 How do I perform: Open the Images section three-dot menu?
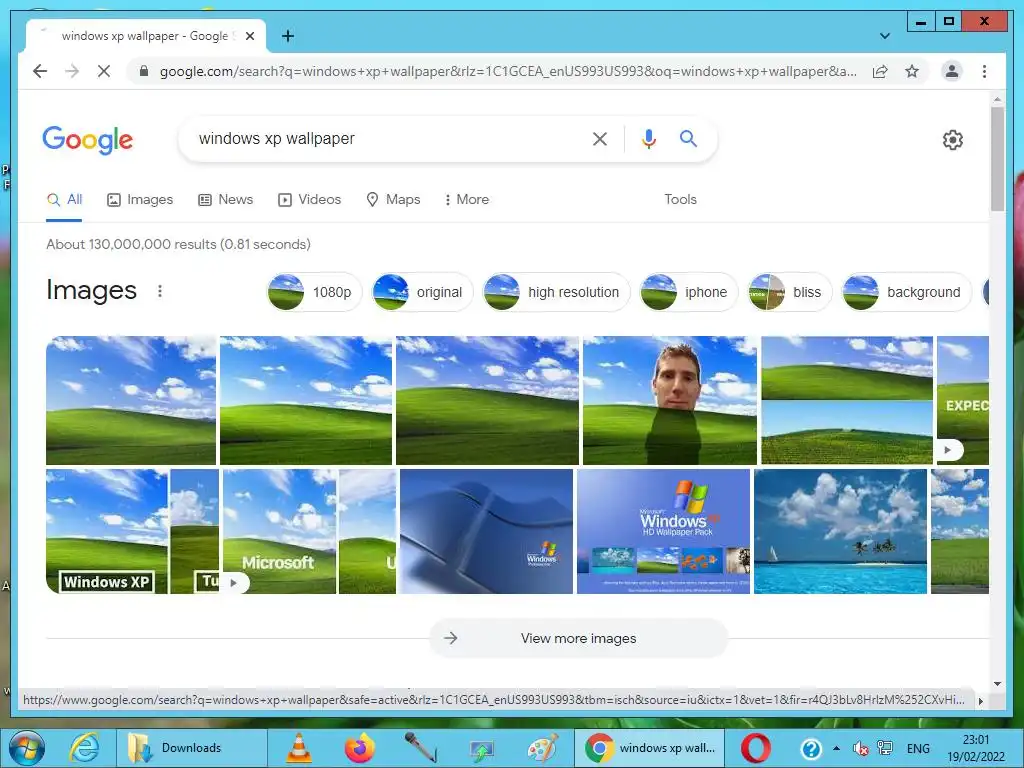160,291
